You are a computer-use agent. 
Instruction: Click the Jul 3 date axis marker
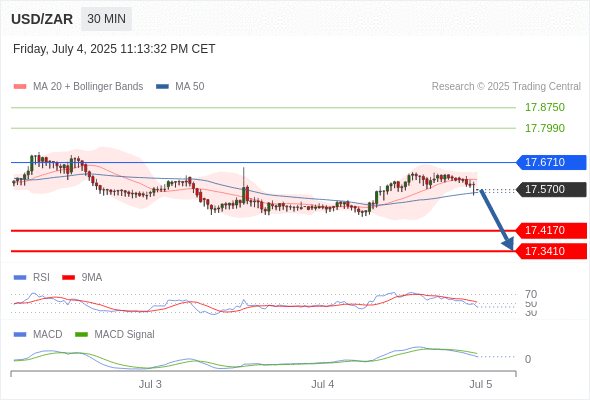150,384
